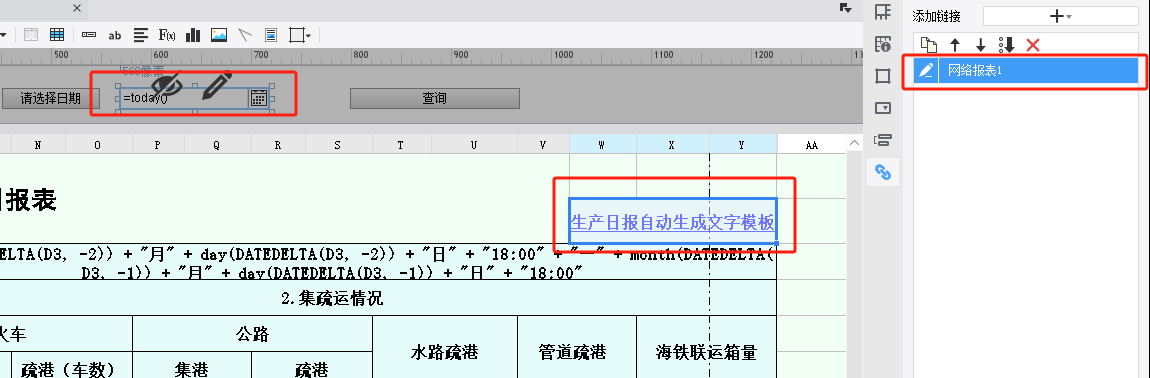Click the vertical scrollbar up arrow

click(854, 142)
